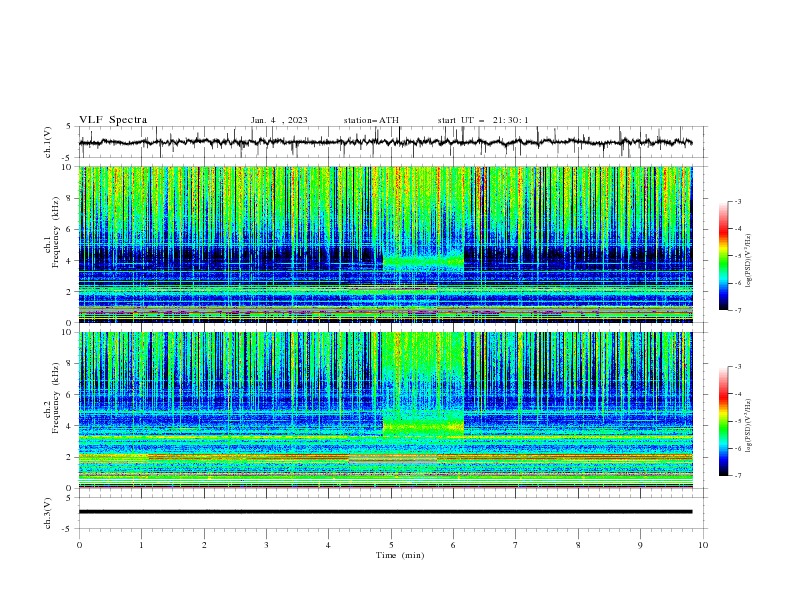Click the ch.1 spectrogram panel

[x=385, y=244]
